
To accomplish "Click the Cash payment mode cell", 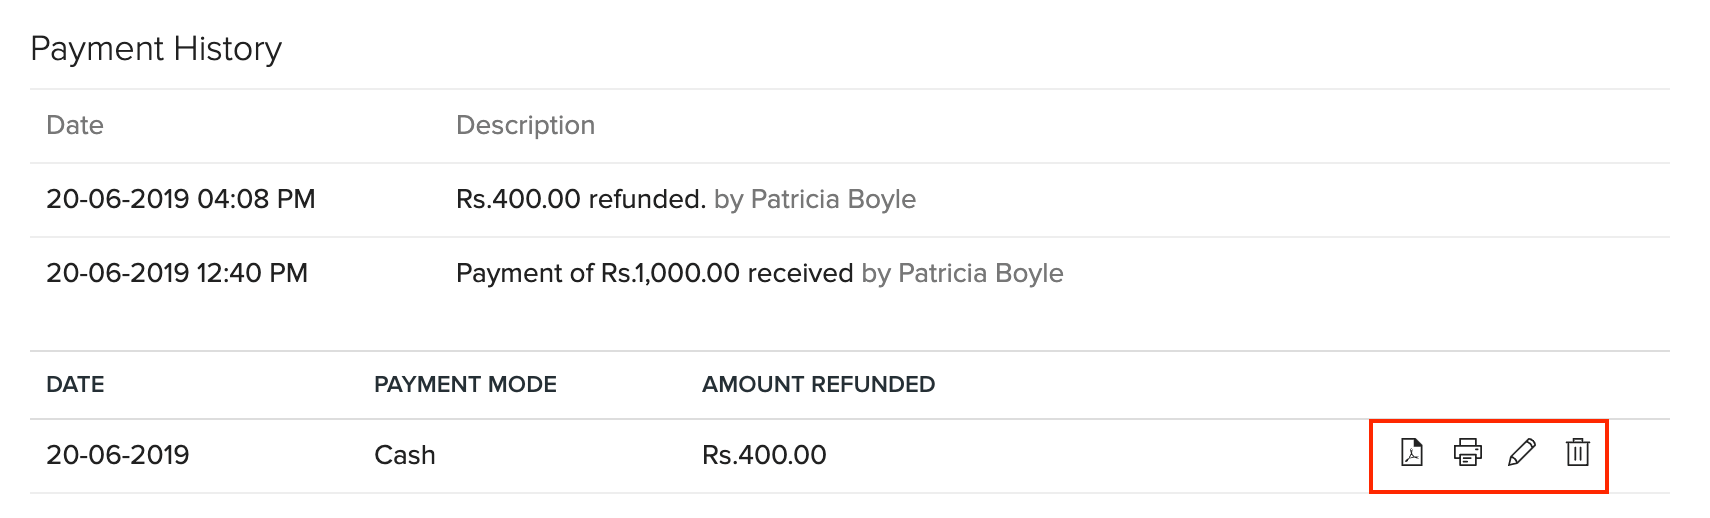I will click(x=404, y=455).
